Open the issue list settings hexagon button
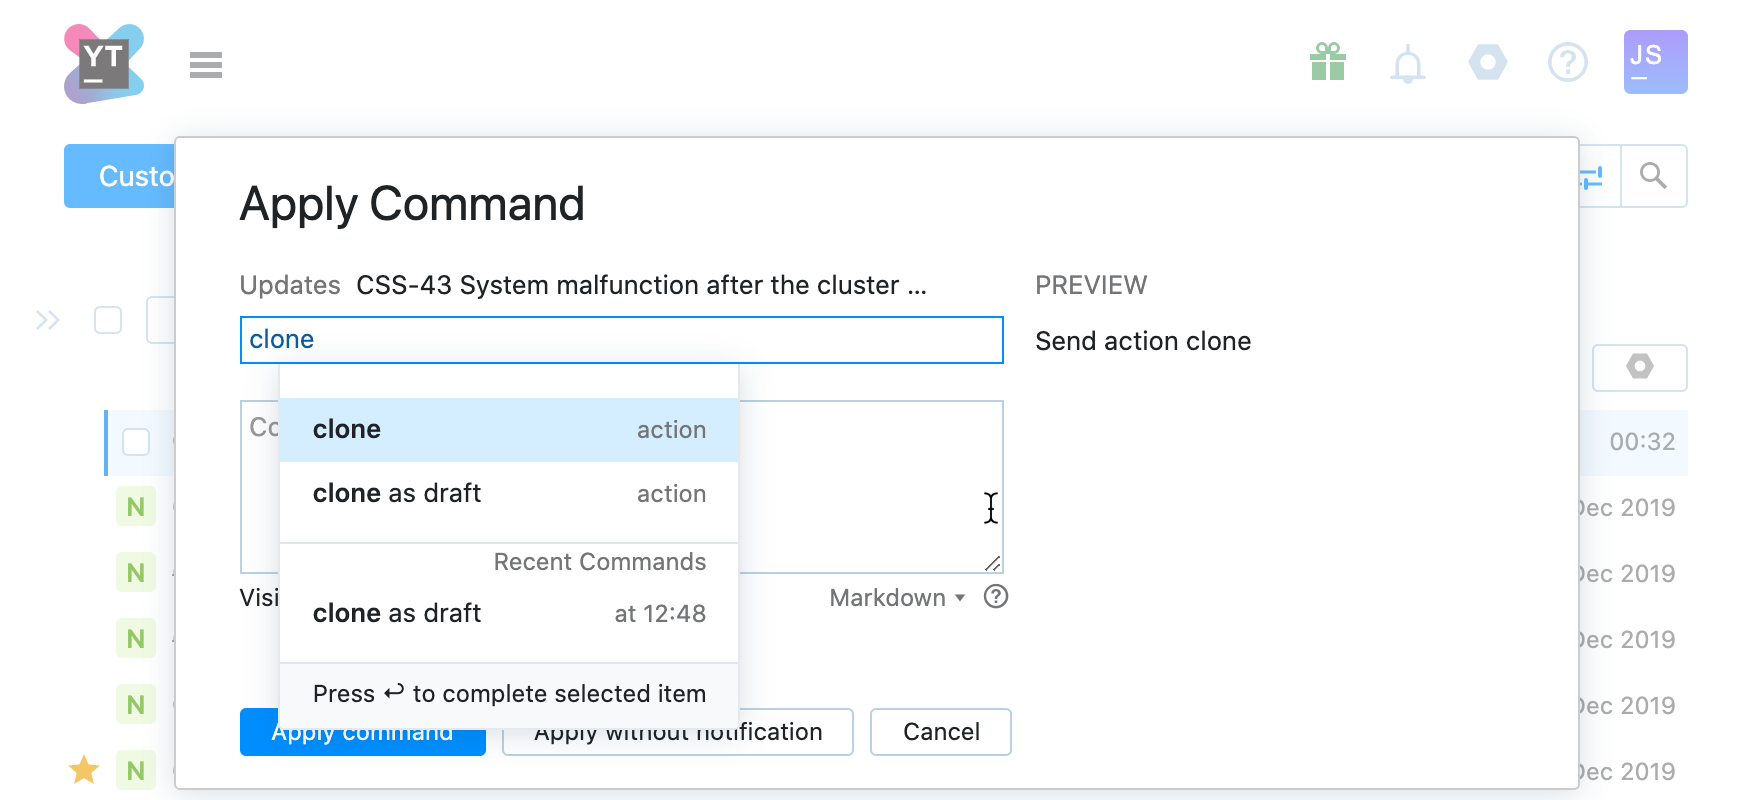 point(1639,367)
